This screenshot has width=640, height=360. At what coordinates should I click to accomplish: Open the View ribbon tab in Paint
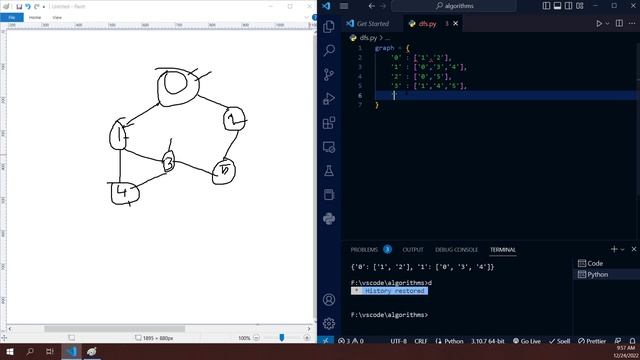tap(57, 17)
